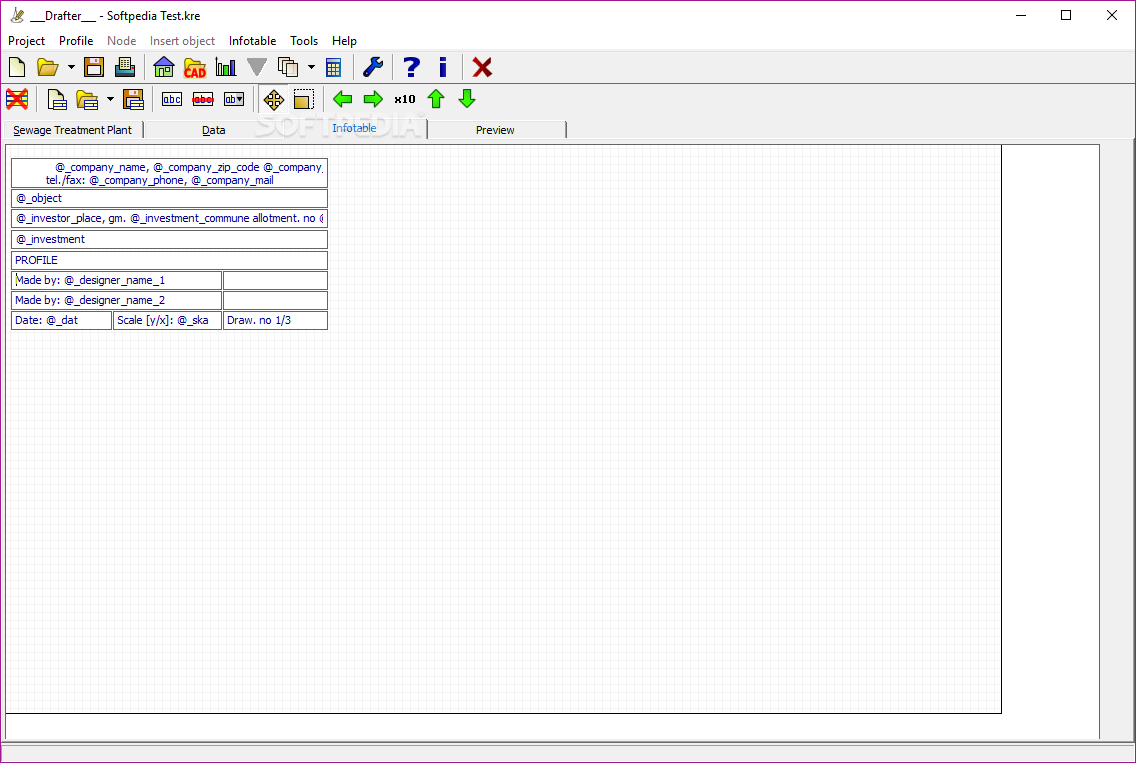Open help with the question mark icon

pyautogui.click(x=412, y=67)
